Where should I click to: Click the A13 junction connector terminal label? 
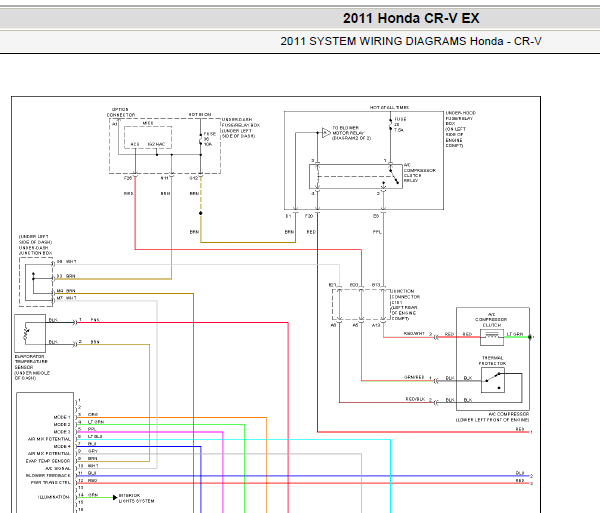click(x=376, y=325)
